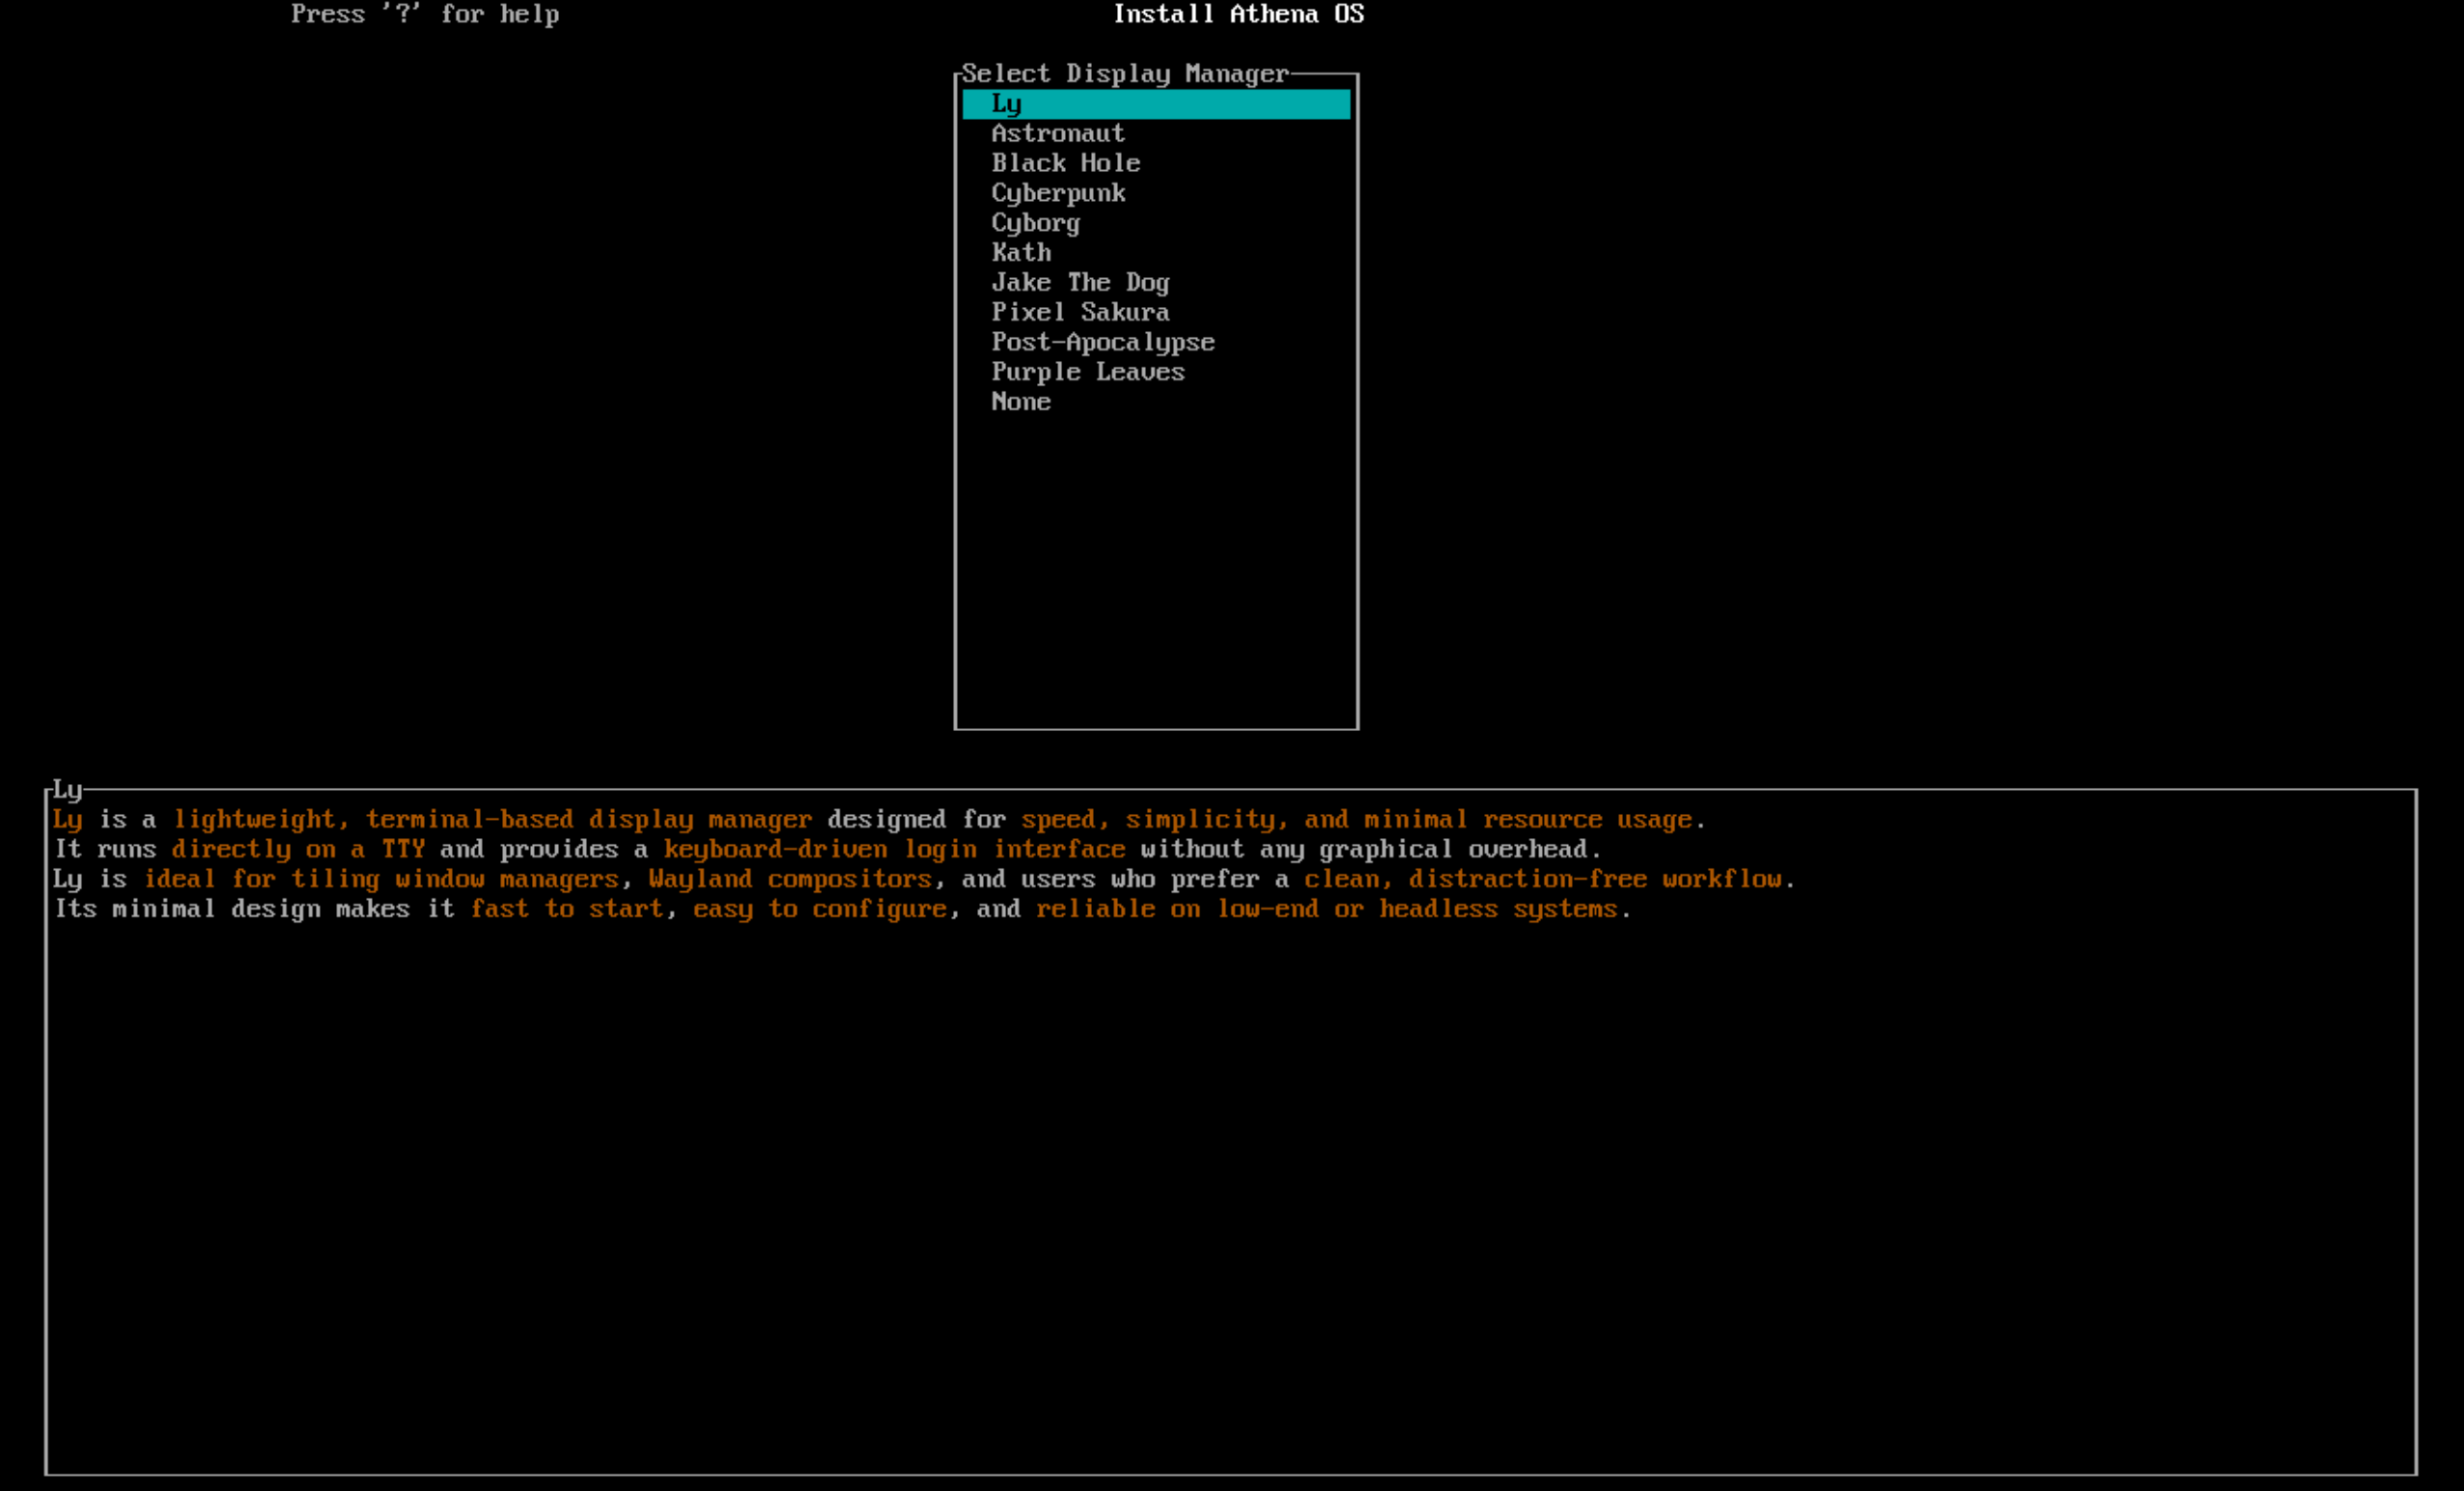Open help via the '?' prompt
2464x1491 pixels.
pyautogui.click(x=424, y=14)
